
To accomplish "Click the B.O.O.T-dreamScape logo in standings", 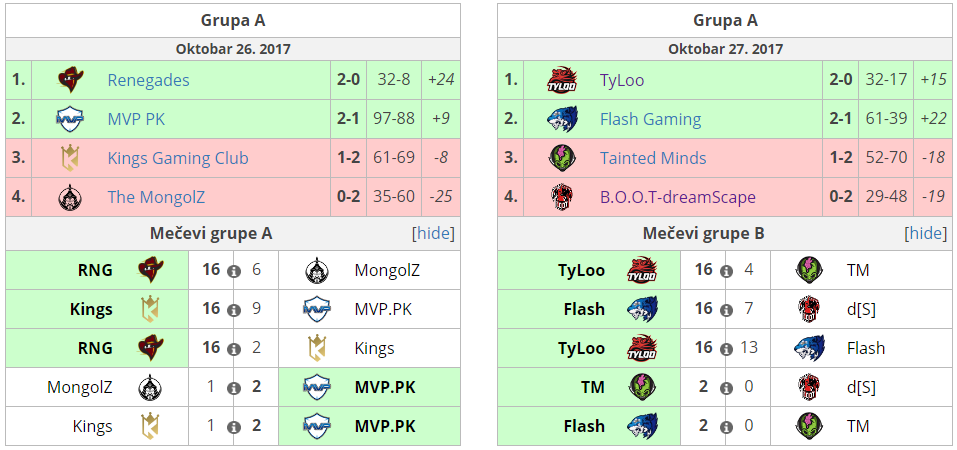I will click(x=562, y=197).
